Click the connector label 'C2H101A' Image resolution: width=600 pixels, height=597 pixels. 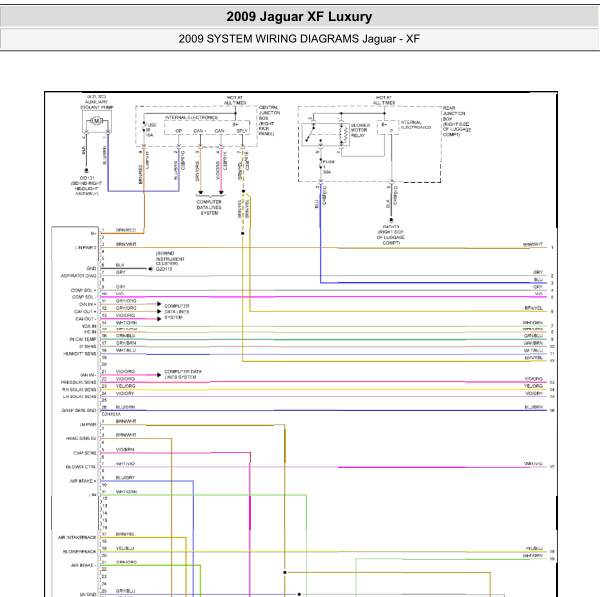click(x=111, y=414)
